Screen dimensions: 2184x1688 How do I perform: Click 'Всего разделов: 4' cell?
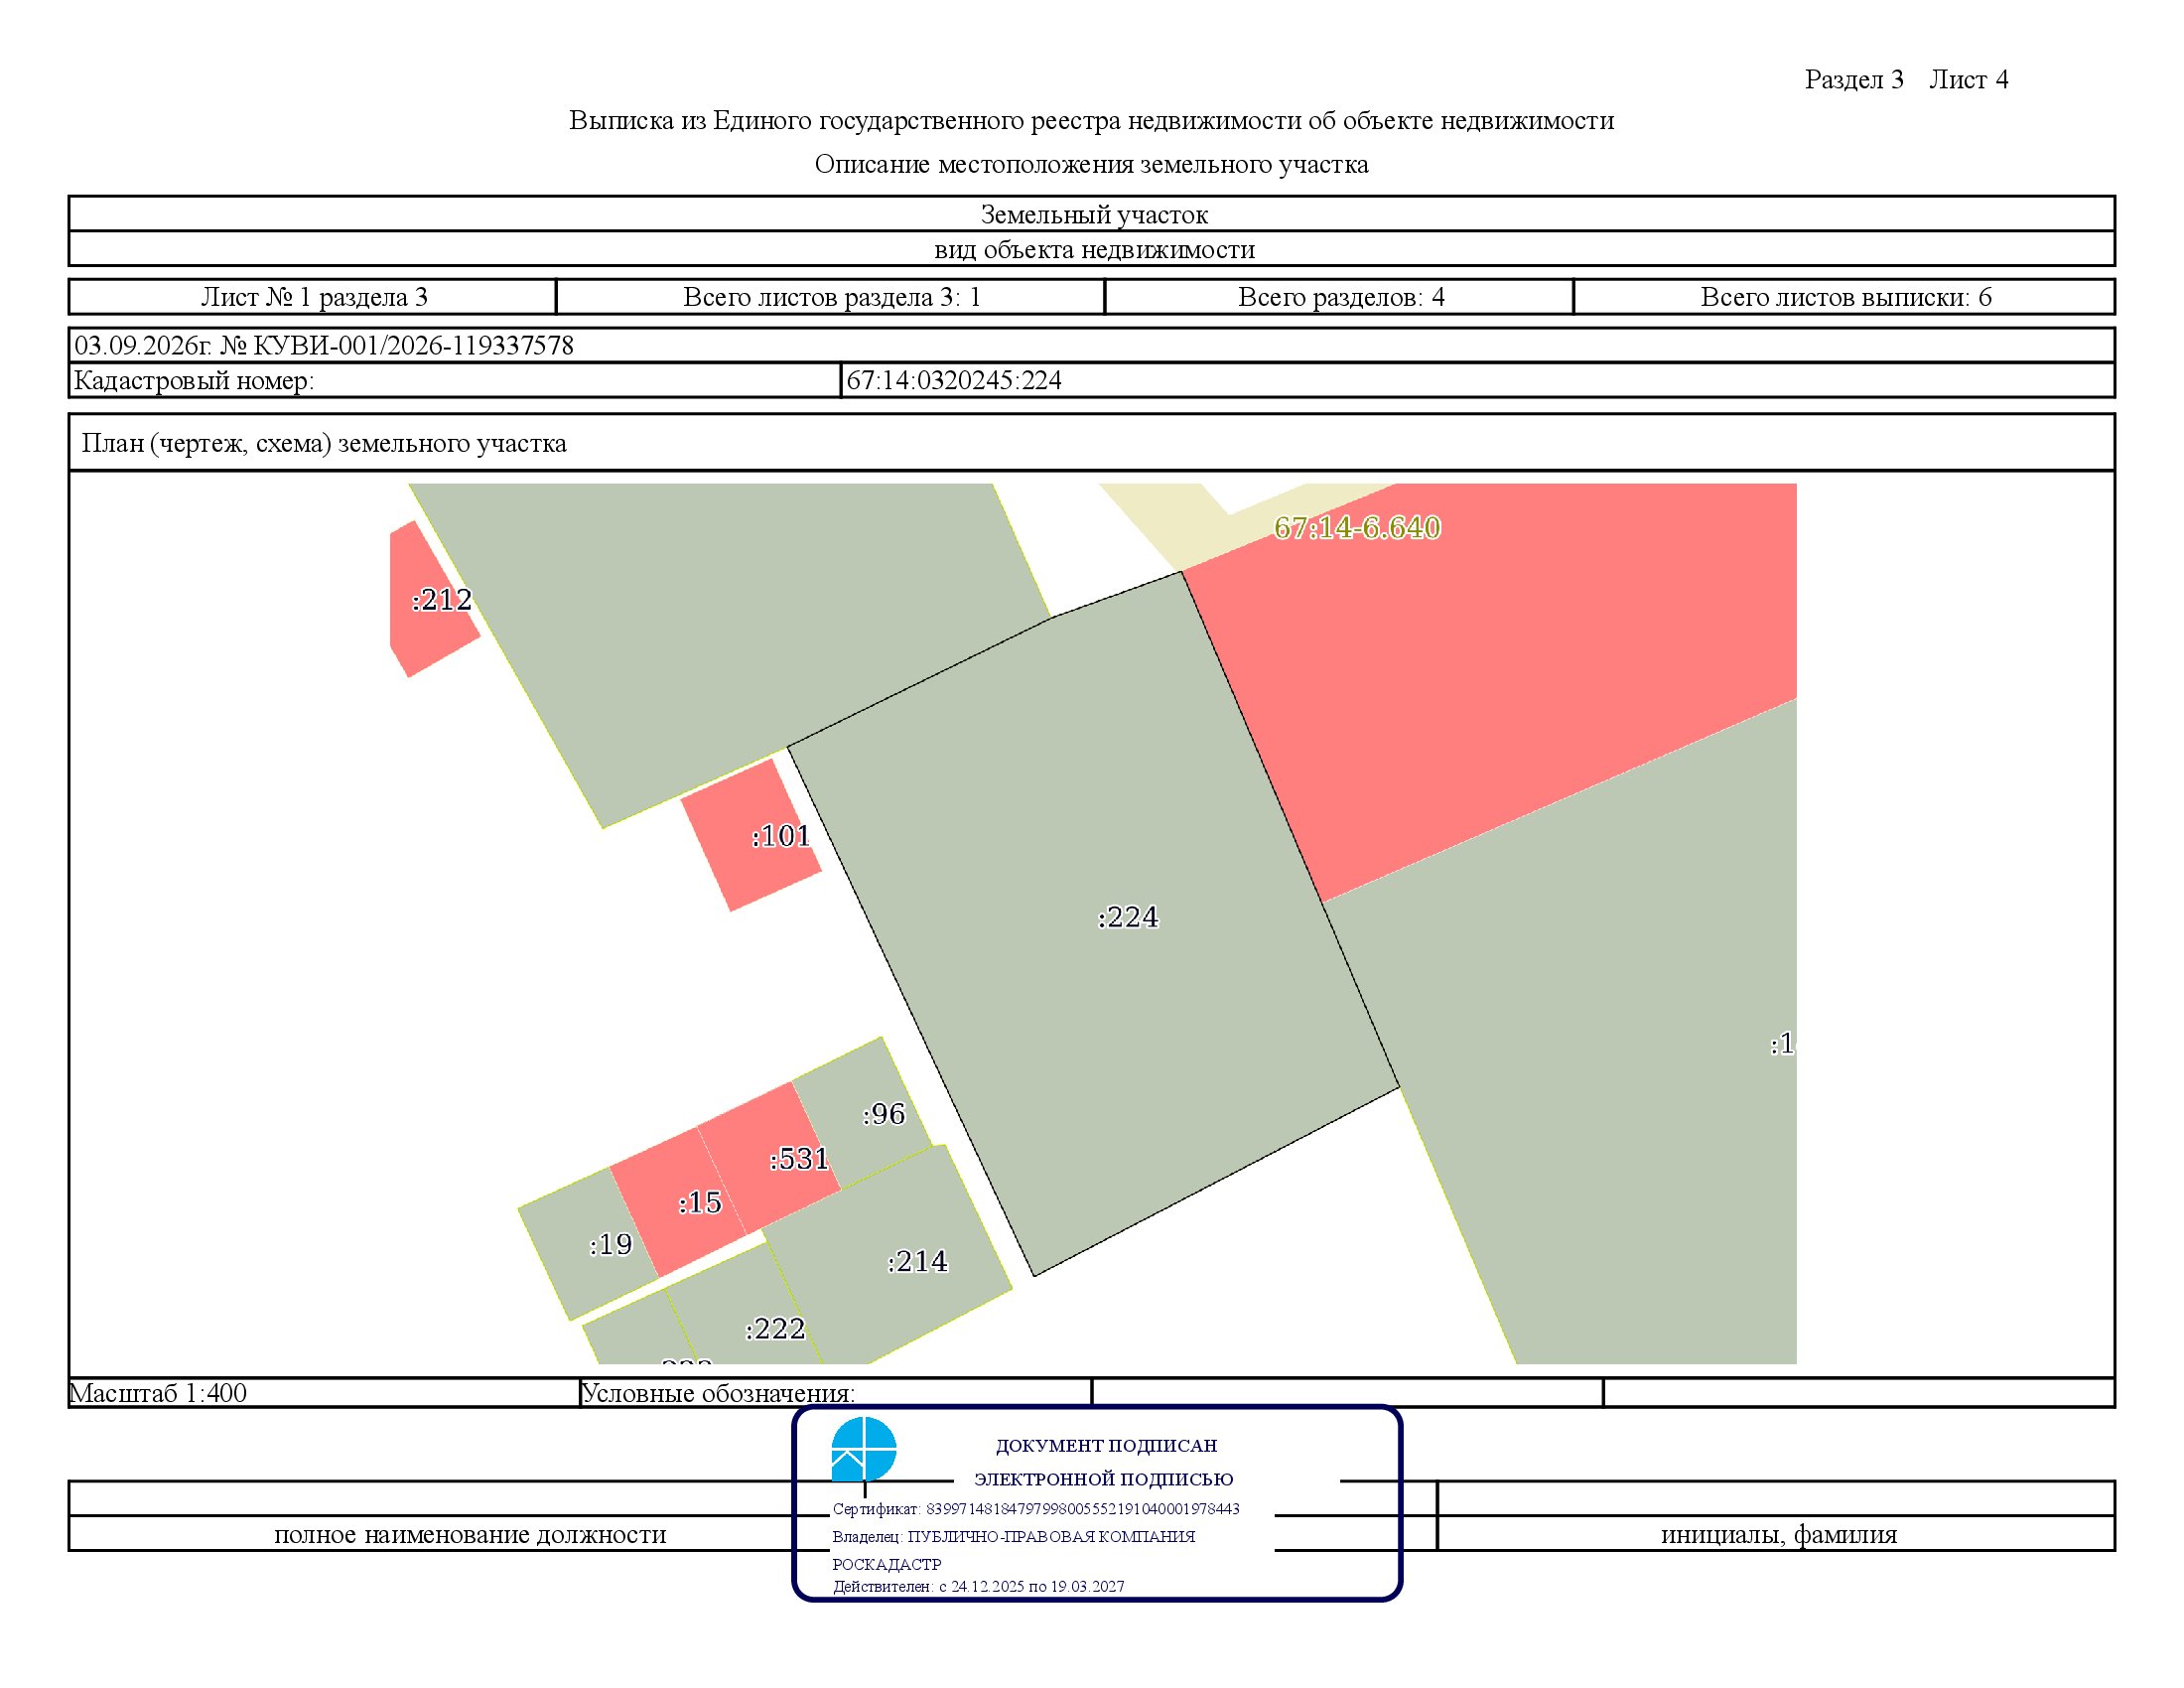pyautogui.click(x=1340, y=297)
